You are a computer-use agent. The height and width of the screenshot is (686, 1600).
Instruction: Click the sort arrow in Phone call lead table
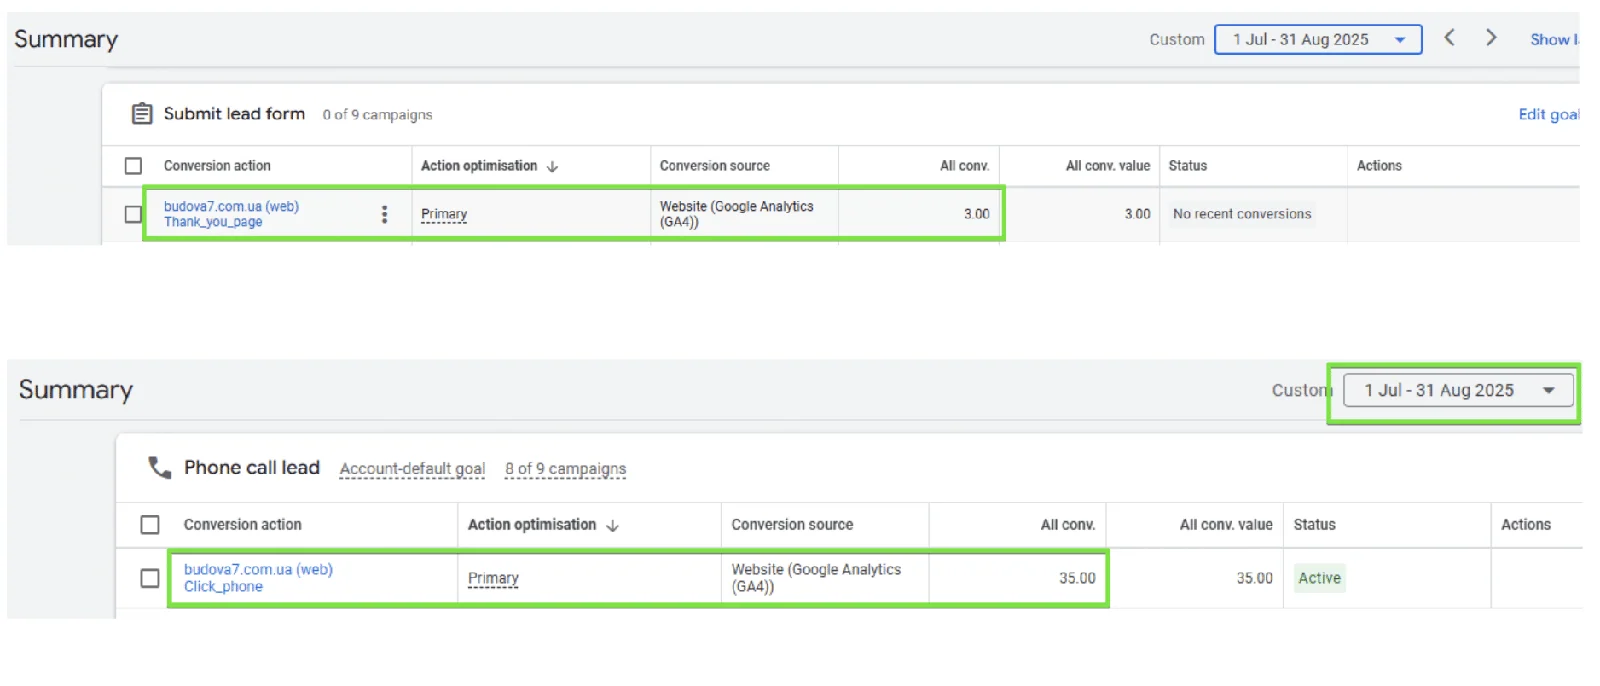pyautogui.click(x=613, y=525)
